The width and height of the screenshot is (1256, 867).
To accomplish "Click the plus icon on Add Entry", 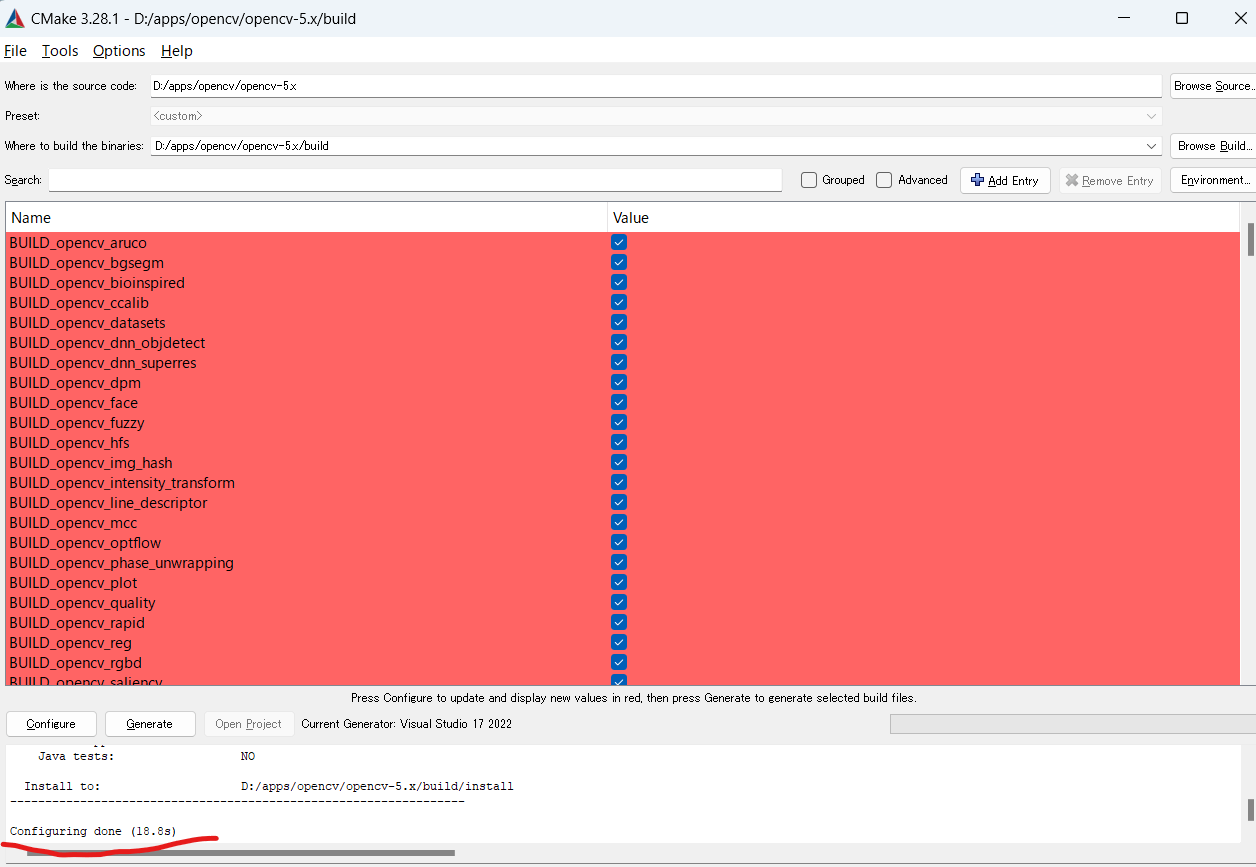I will [977, 180].
